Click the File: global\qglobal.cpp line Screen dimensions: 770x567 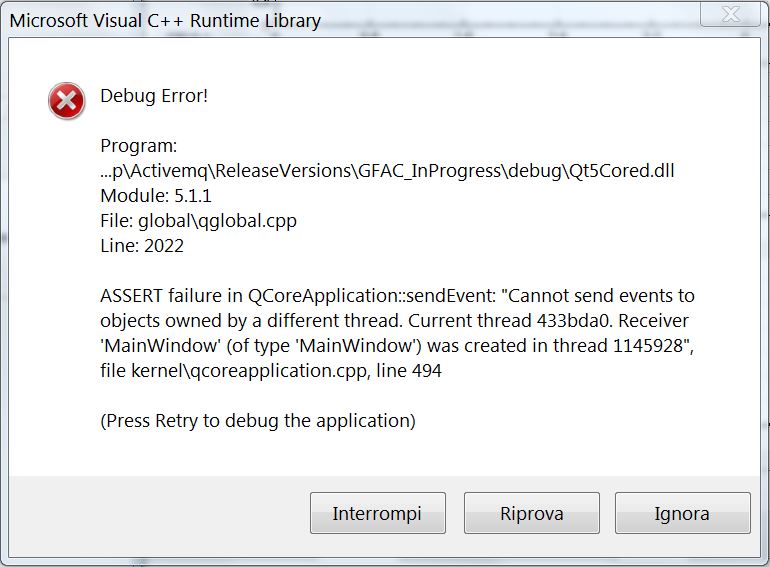198,221
